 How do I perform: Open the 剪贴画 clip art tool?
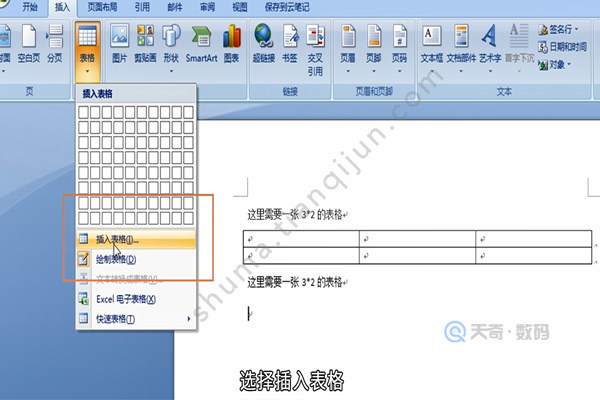(x=145, y=44)
